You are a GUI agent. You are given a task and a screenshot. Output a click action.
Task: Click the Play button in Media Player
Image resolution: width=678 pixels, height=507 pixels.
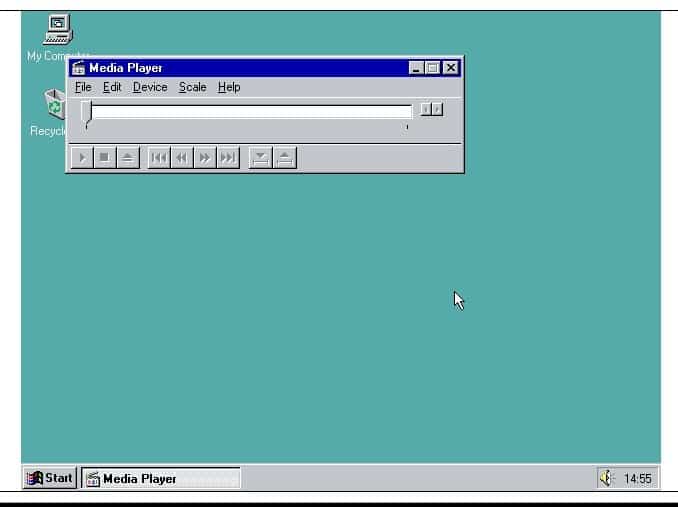pos(82,158)
